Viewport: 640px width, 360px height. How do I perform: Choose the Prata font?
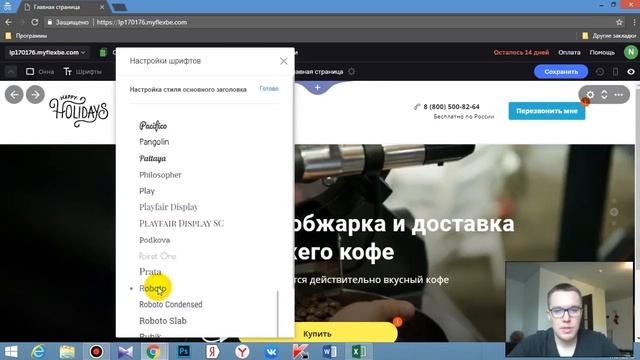tap(150, 271)
